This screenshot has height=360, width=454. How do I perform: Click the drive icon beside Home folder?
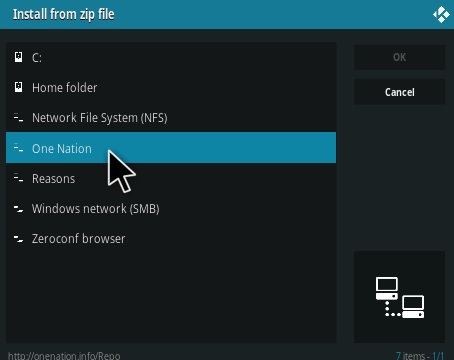pos(19,87)
